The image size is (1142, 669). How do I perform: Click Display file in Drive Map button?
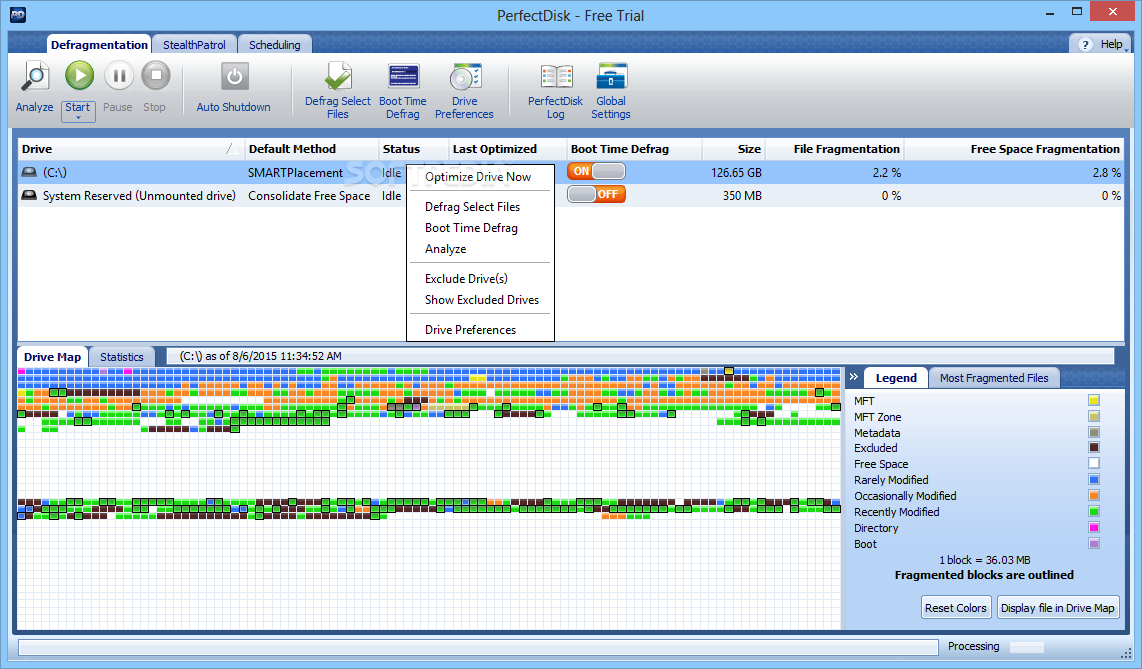coord(1058,608)
